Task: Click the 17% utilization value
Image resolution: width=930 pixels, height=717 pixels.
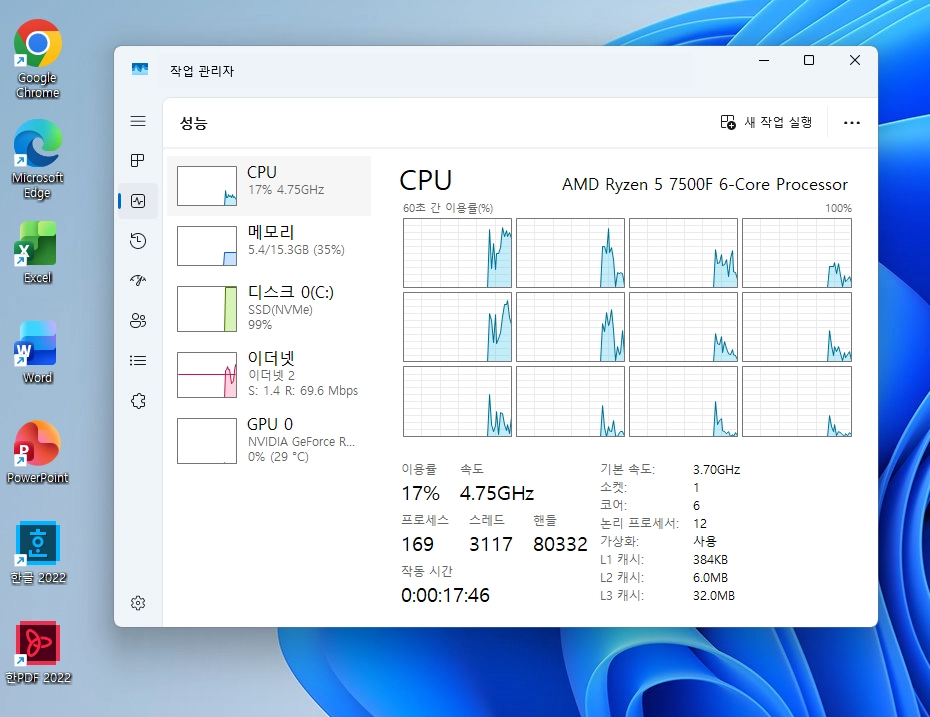Action: coord(421,493)
